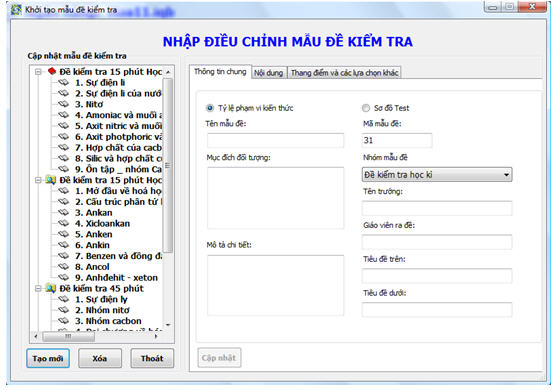Image resolution: width=558 pixels, height=390 pixels.
Task: Click book icon beside 1. Sự điện li
Action: coord(63,83)
